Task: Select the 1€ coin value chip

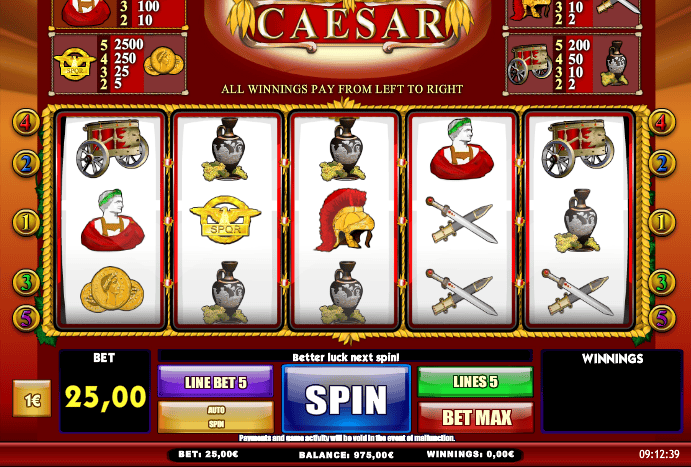Action: [32, 399]
